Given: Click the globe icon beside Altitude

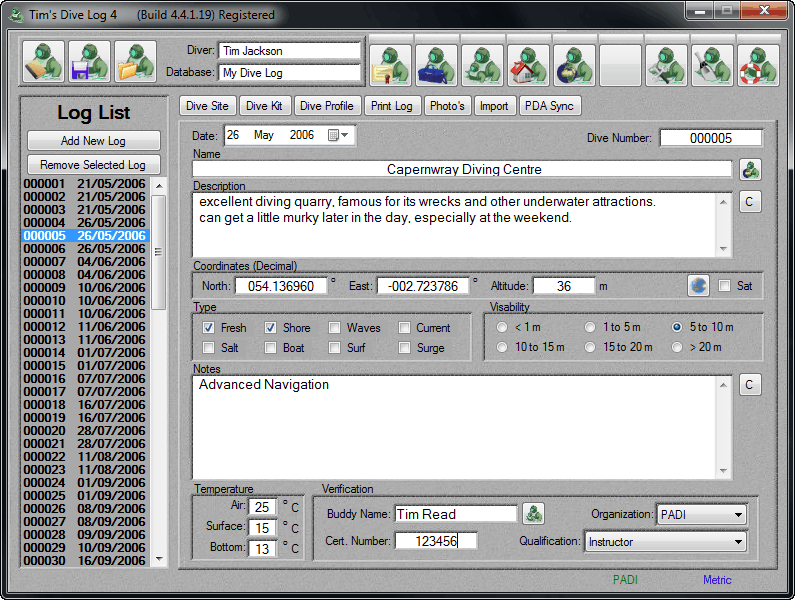Looking at the screenshot, I should pos(698,286).
